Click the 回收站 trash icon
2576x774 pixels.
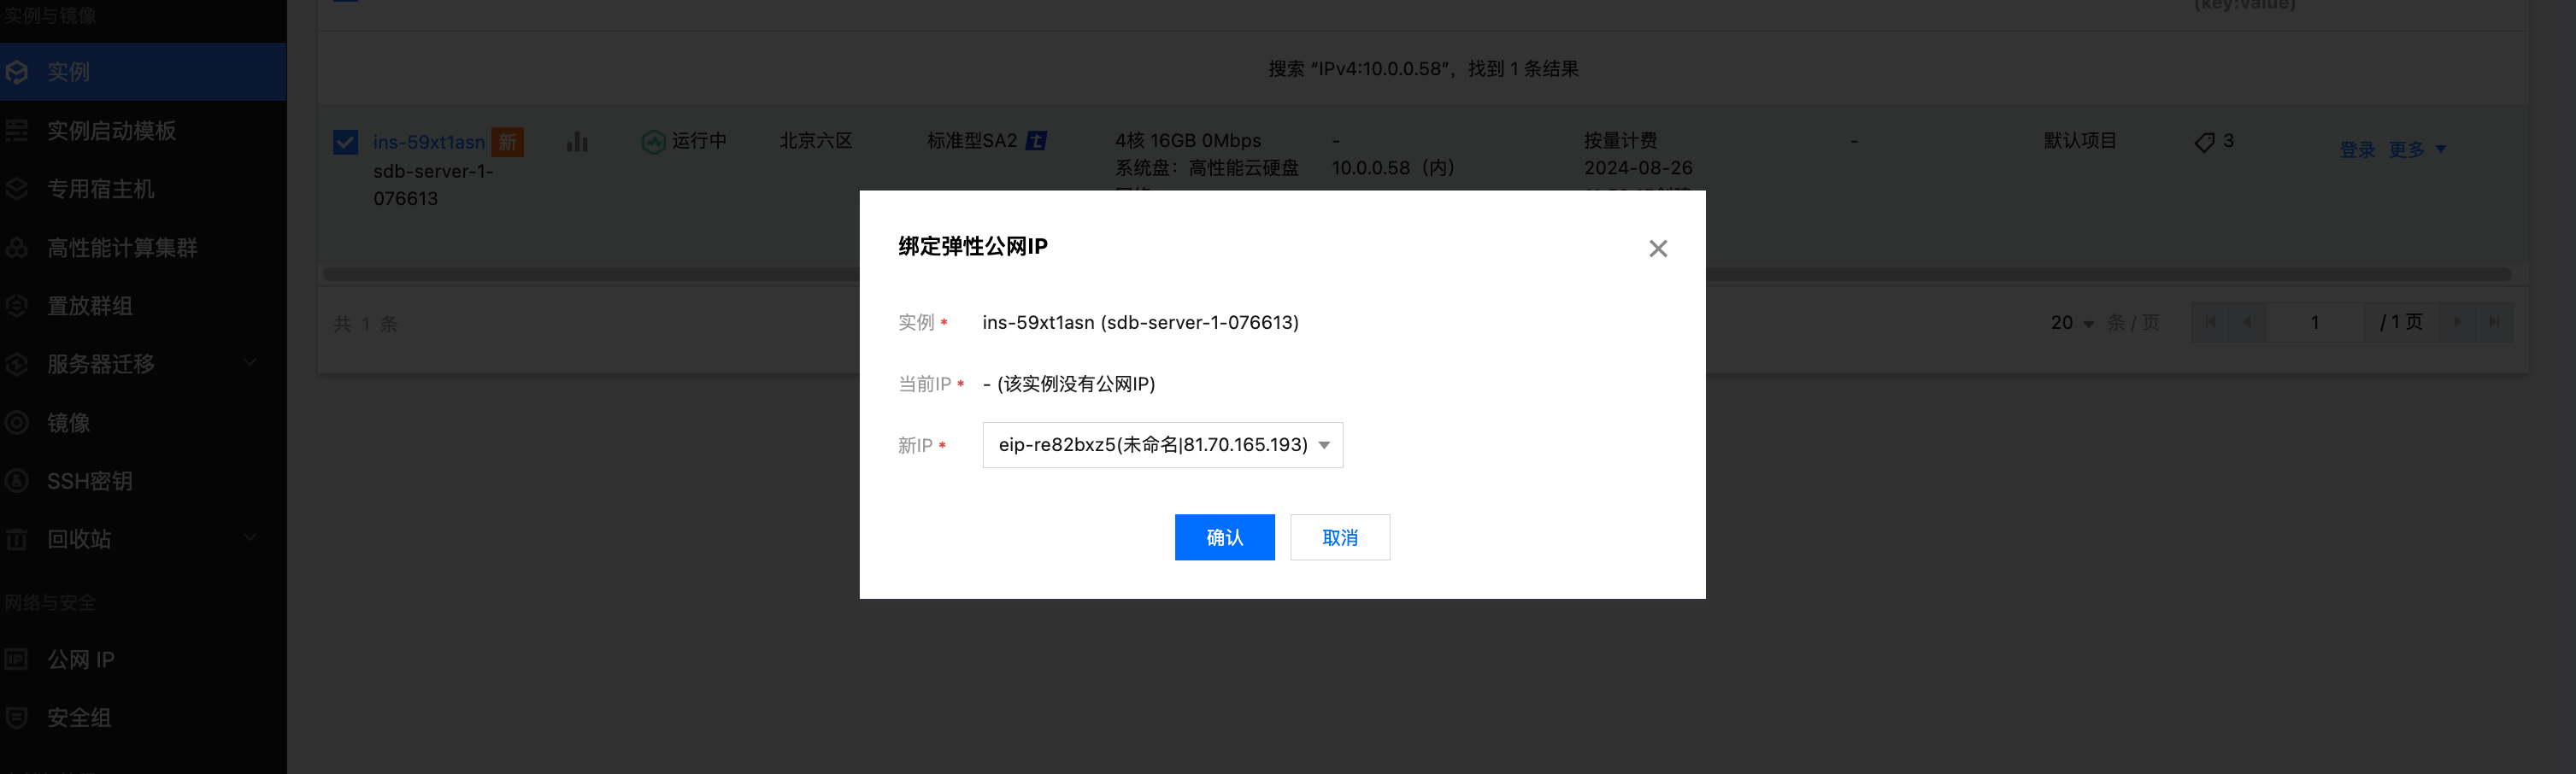point(16,540)
